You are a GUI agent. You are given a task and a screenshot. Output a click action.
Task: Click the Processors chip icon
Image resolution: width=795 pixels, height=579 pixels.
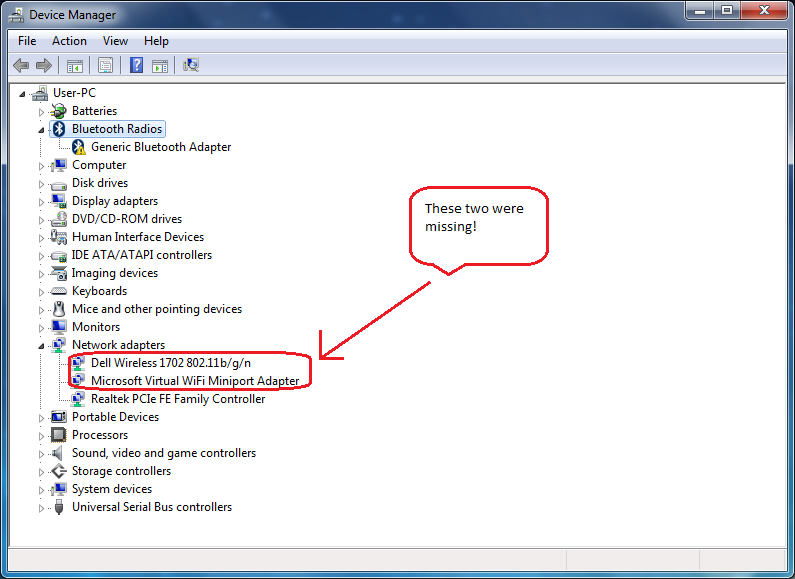click(59, 435)
